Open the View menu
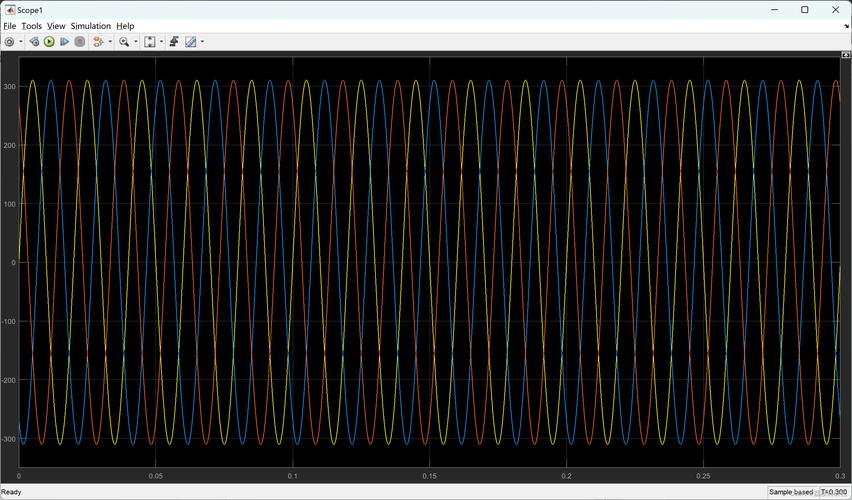This screenshot has width=852, height=500. (x=56, y=26)
